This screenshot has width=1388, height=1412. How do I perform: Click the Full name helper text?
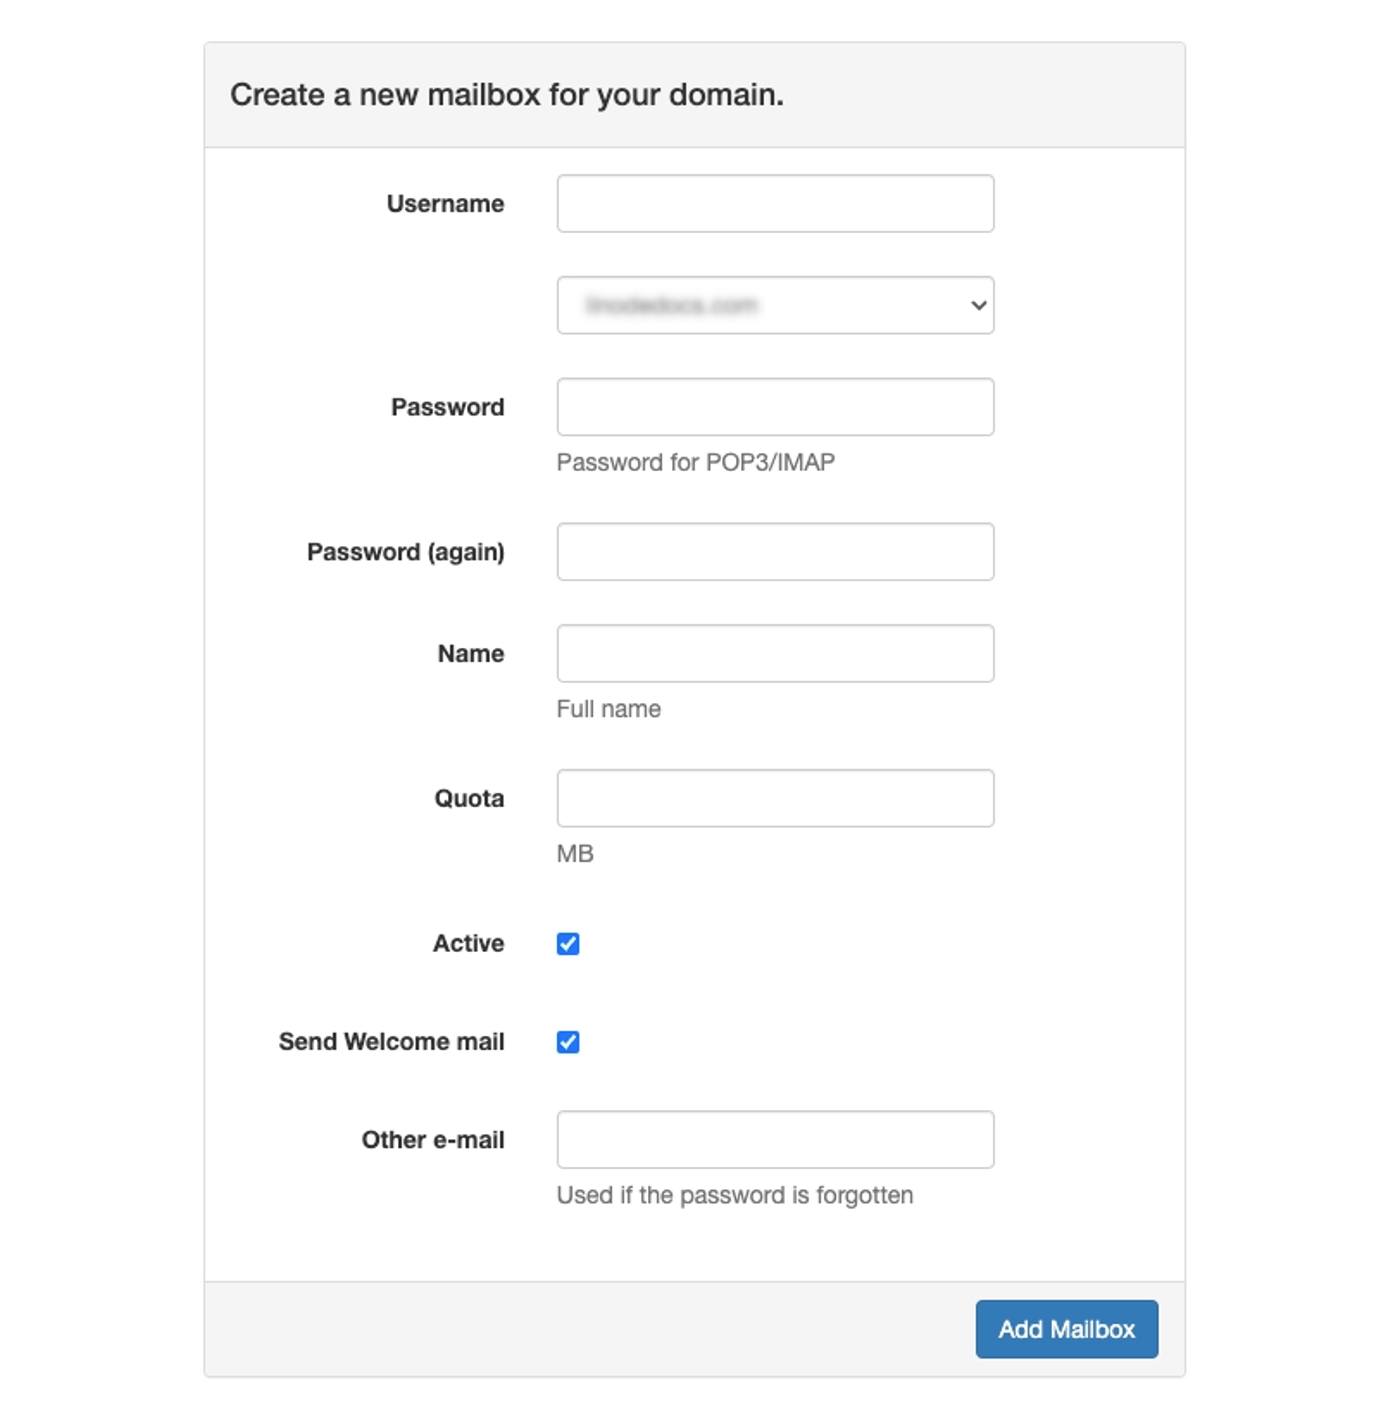pyautogui.click(x=608, y=709)
